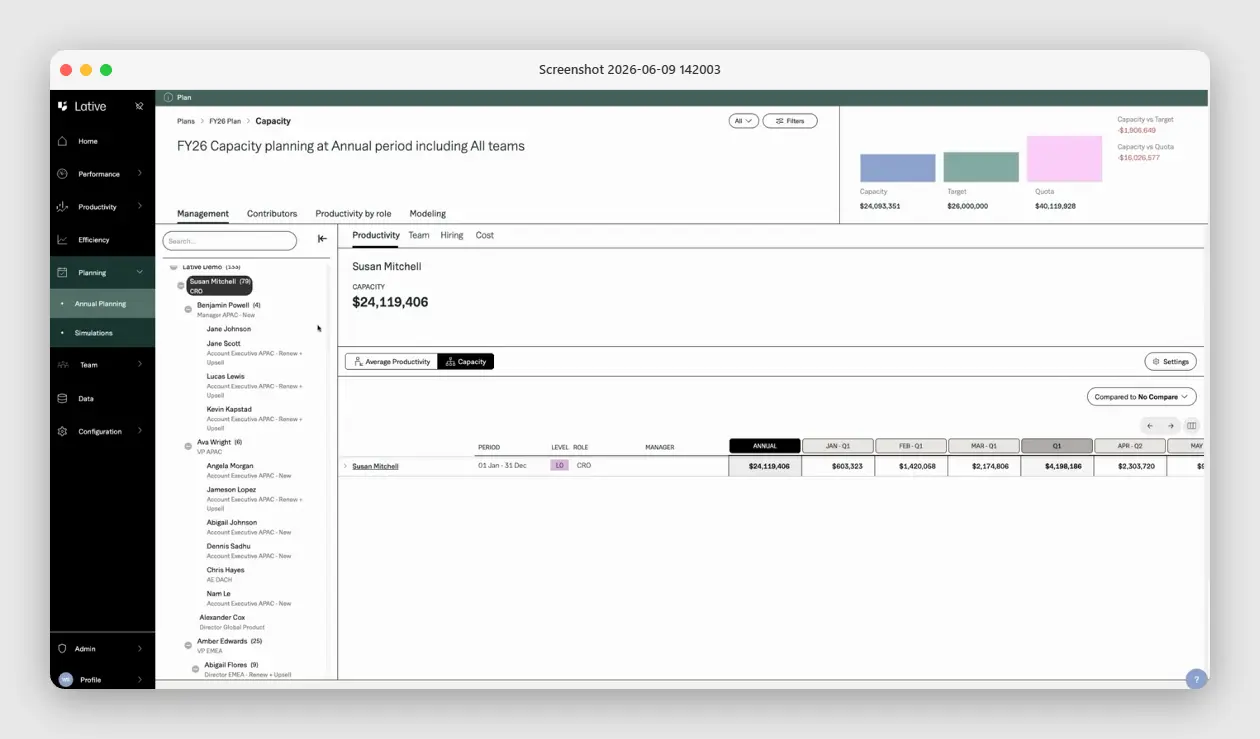Click the Lative logo icon

pos(63,106)
